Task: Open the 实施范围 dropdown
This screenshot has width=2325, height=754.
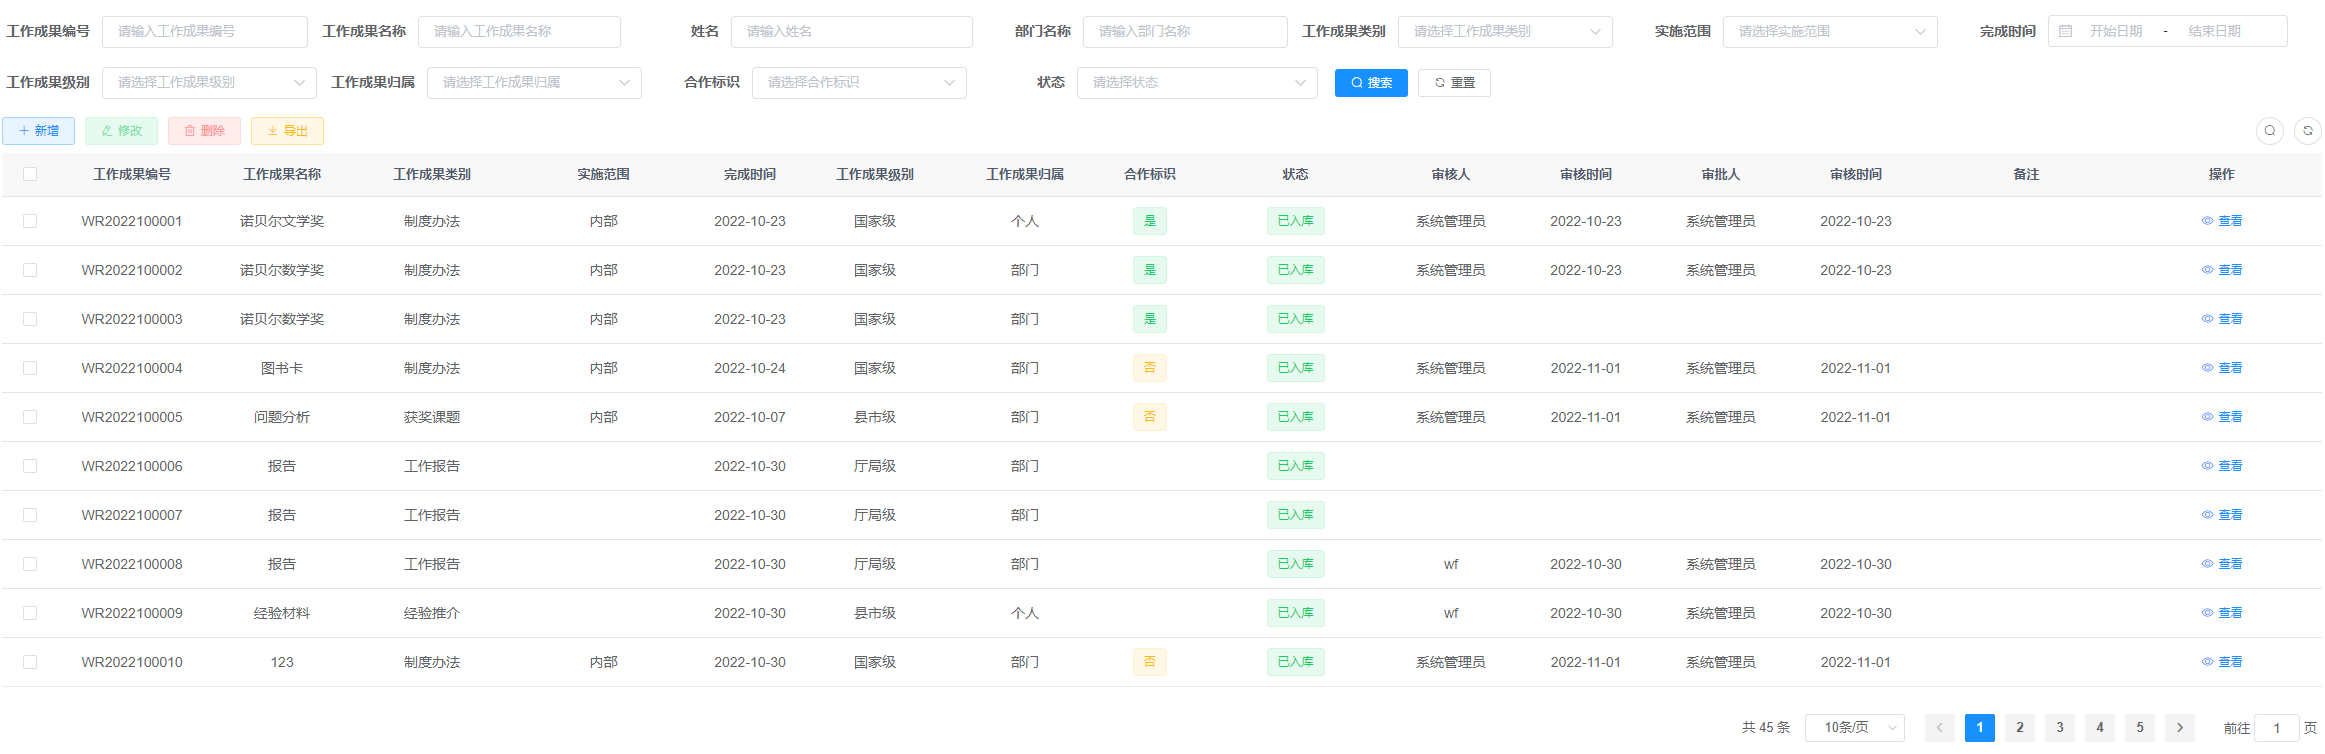Action: click(1830, 32)
